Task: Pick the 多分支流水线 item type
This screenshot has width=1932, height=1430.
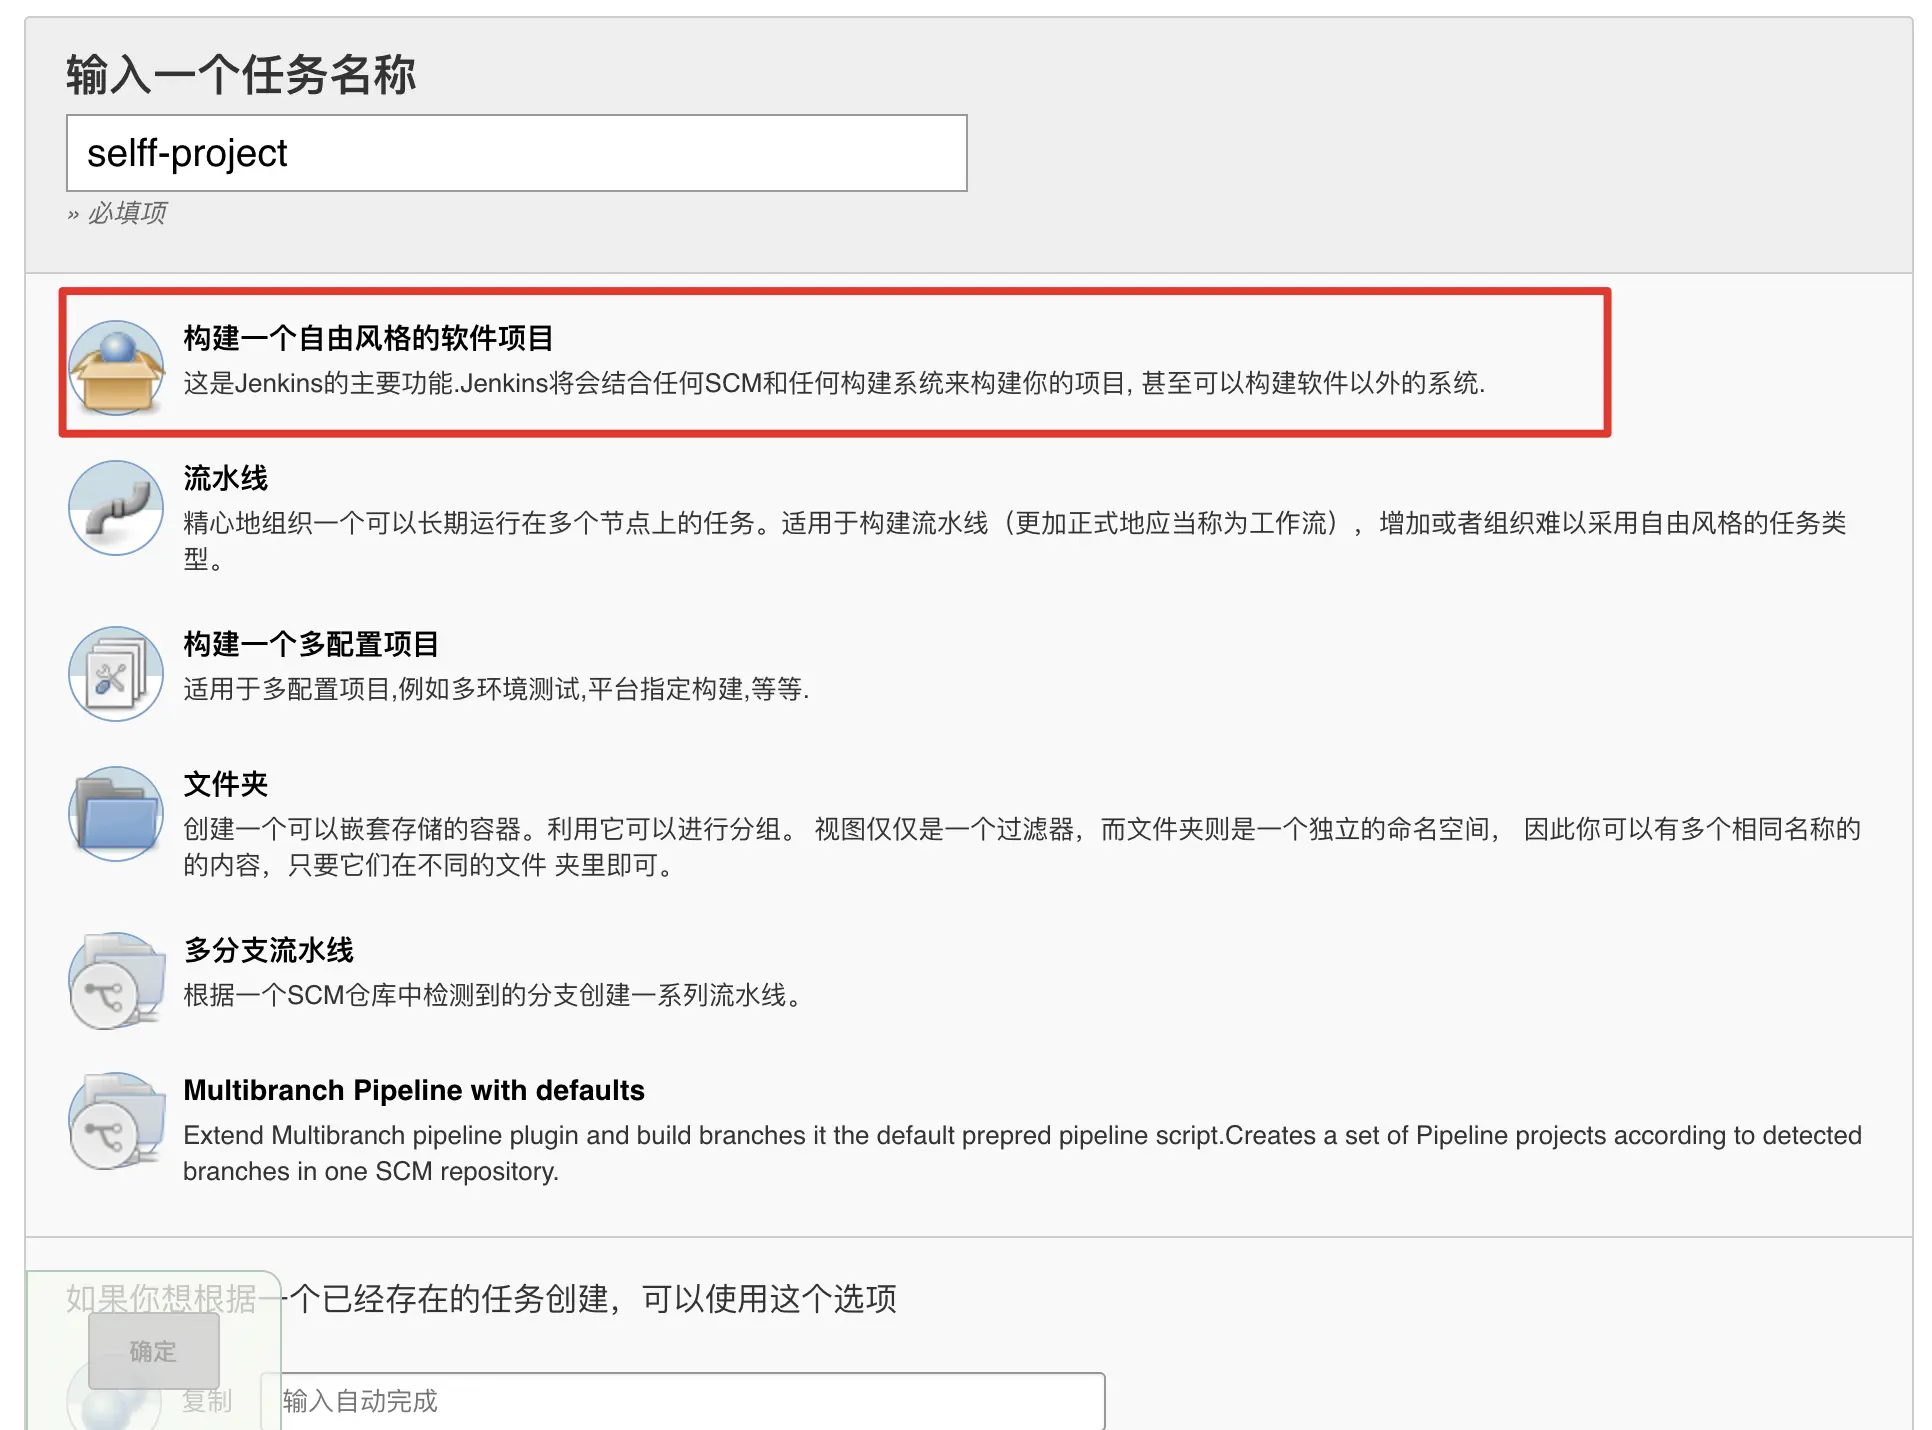Action: coord(268,950)
